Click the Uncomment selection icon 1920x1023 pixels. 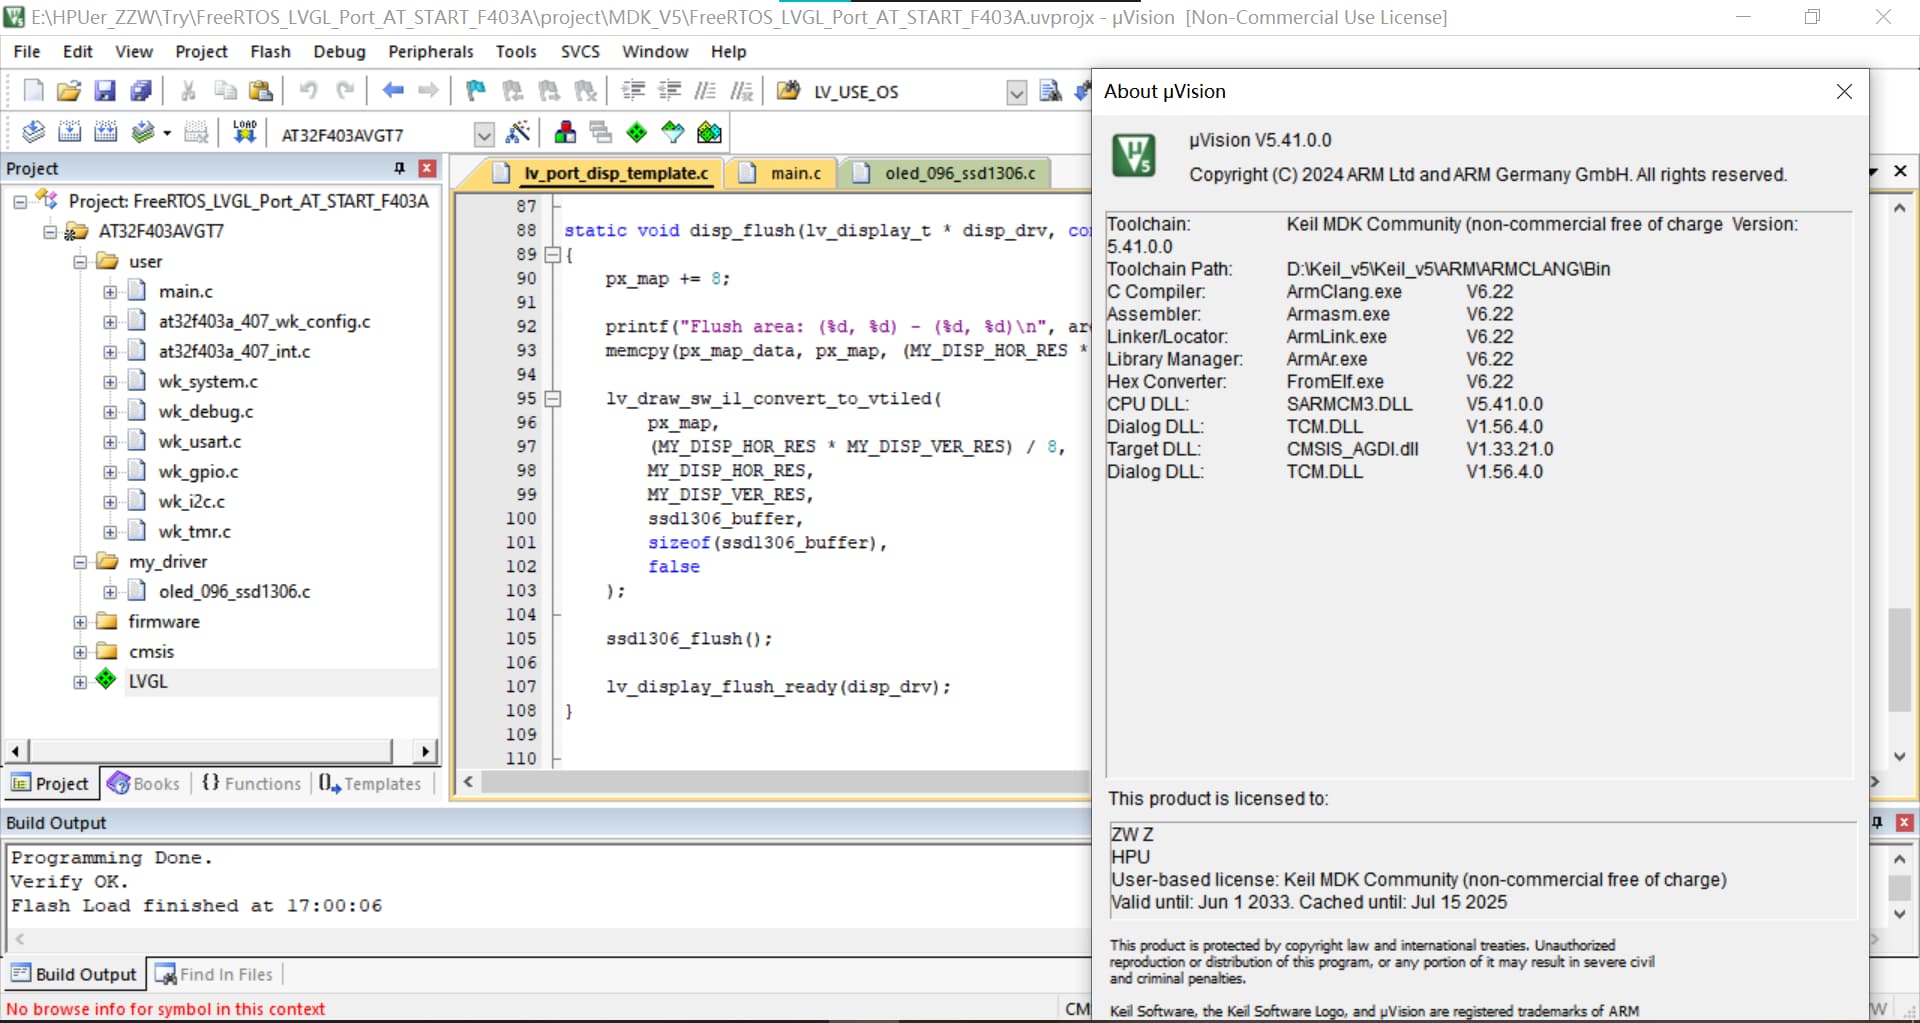coord(741,91)
